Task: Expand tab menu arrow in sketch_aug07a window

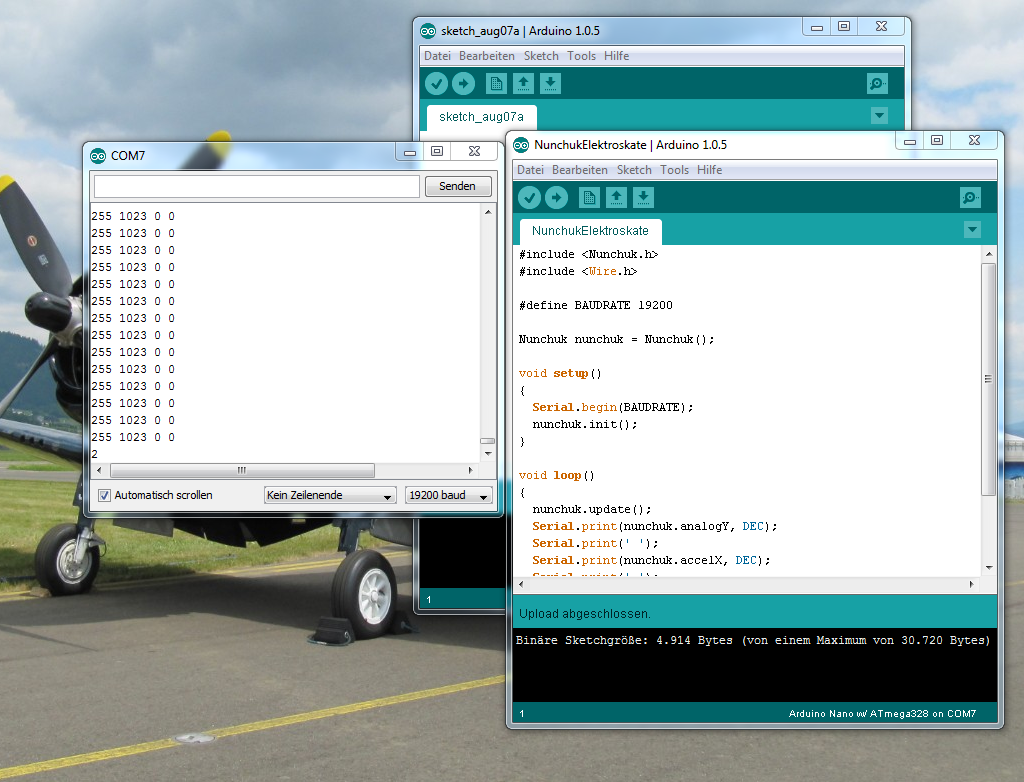Action: 879,116
